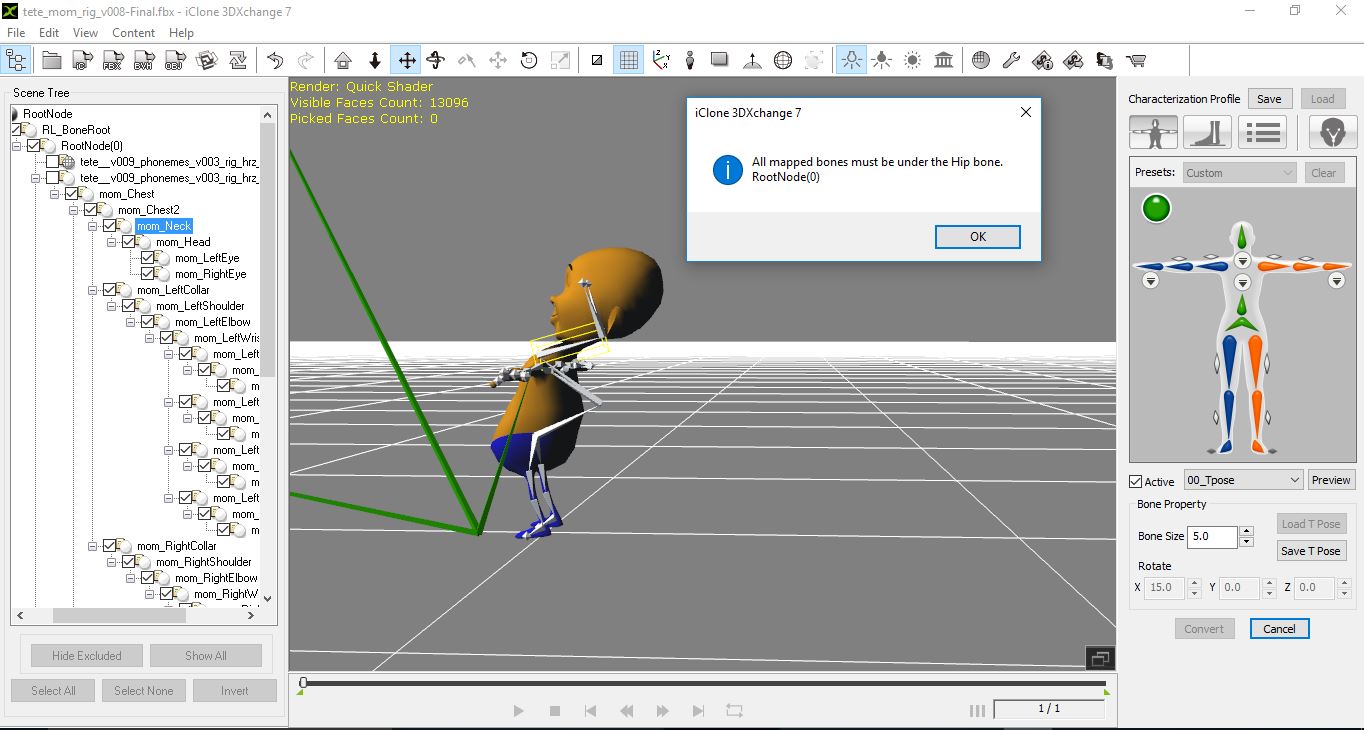Click the import FBX toolbar icon

(112, 61)
